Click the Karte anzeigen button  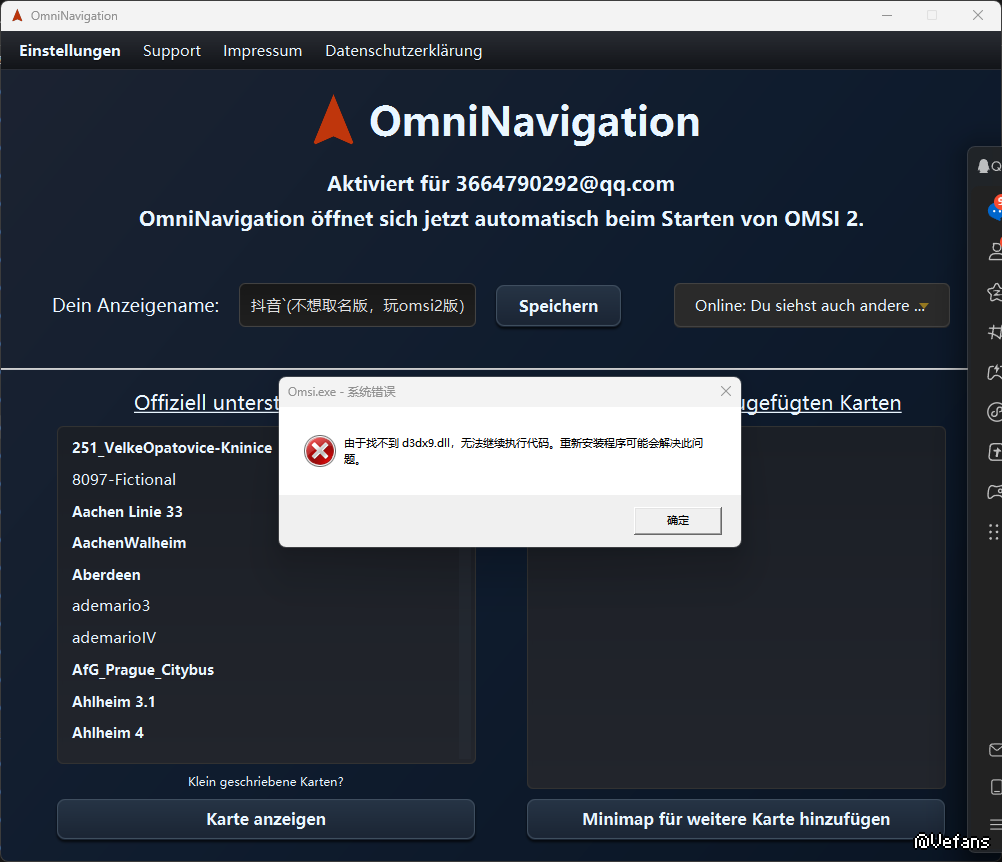click(x=266, y=819)
